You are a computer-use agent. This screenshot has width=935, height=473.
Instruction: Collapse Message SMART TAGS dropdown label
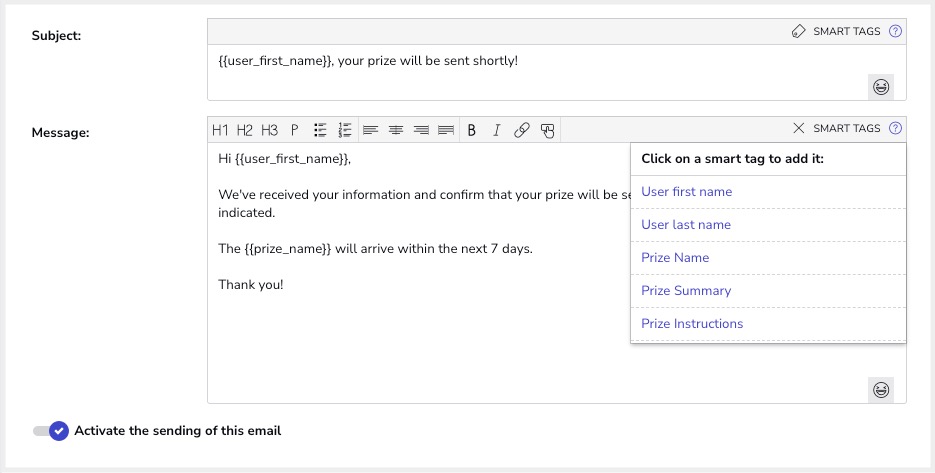(x=847, y=128)
